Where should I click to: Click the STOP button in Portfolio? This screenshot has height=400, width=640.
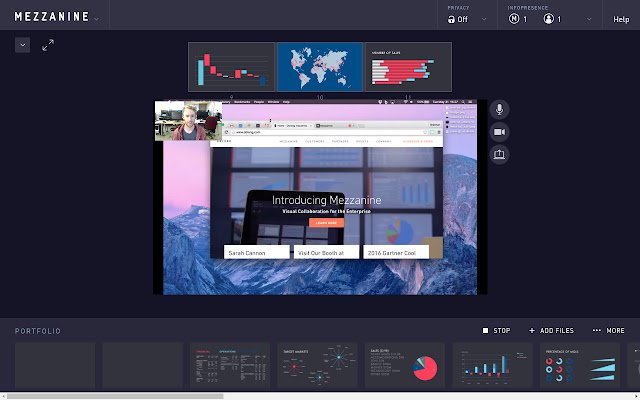496,331
